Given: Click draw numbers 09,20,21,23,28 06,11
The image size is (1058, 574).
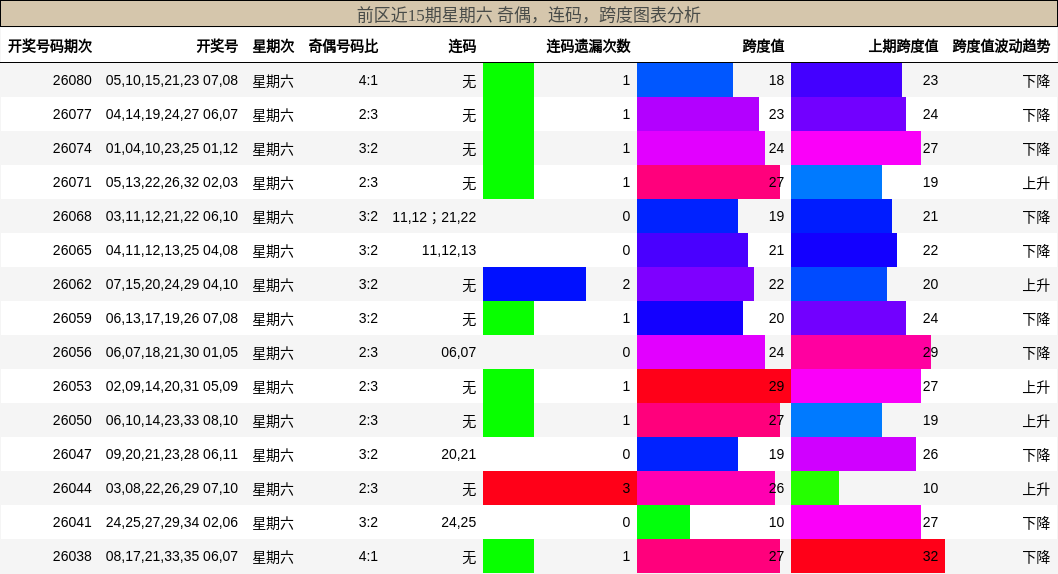Looking at the screenshot, I should pyautogui.click(x=172, y=454).
